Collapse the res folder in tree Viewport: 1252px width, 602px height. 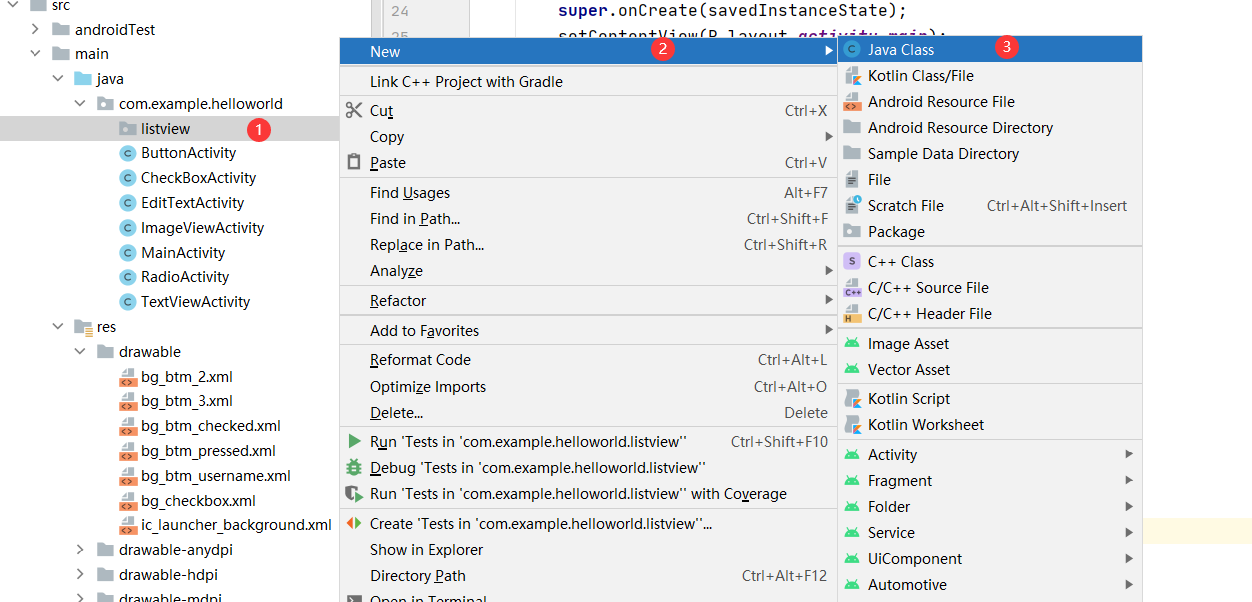coord(58,327)
